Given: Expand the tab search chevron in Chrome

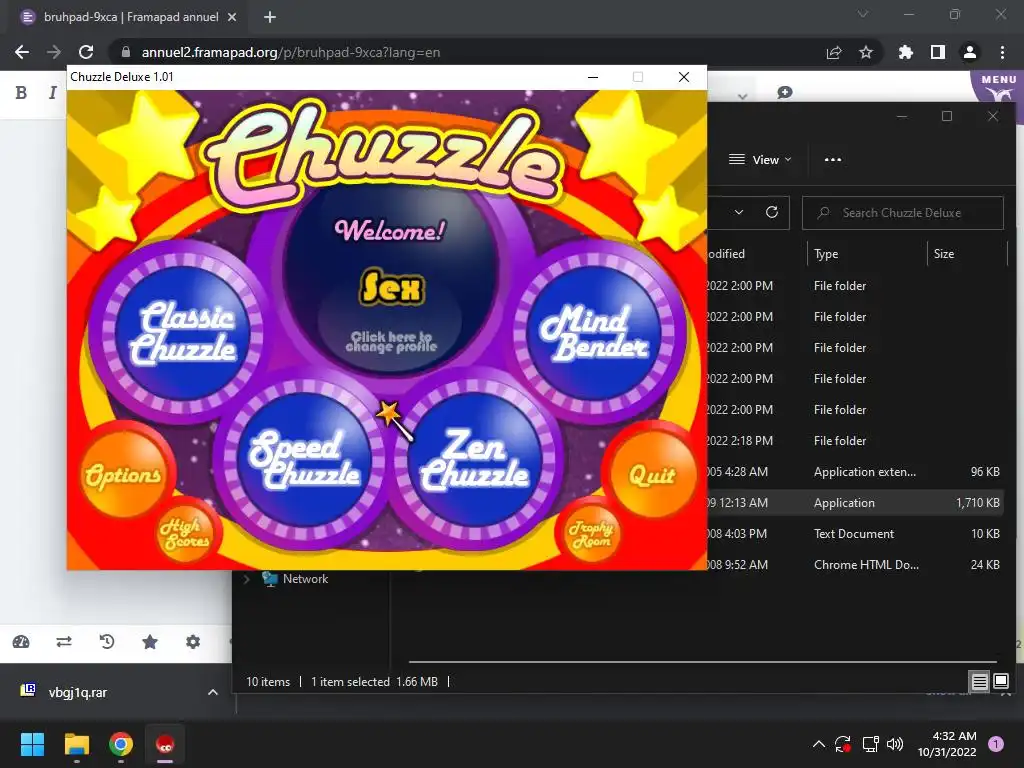Looking at the screenshot, I should [x=863, y=14].
